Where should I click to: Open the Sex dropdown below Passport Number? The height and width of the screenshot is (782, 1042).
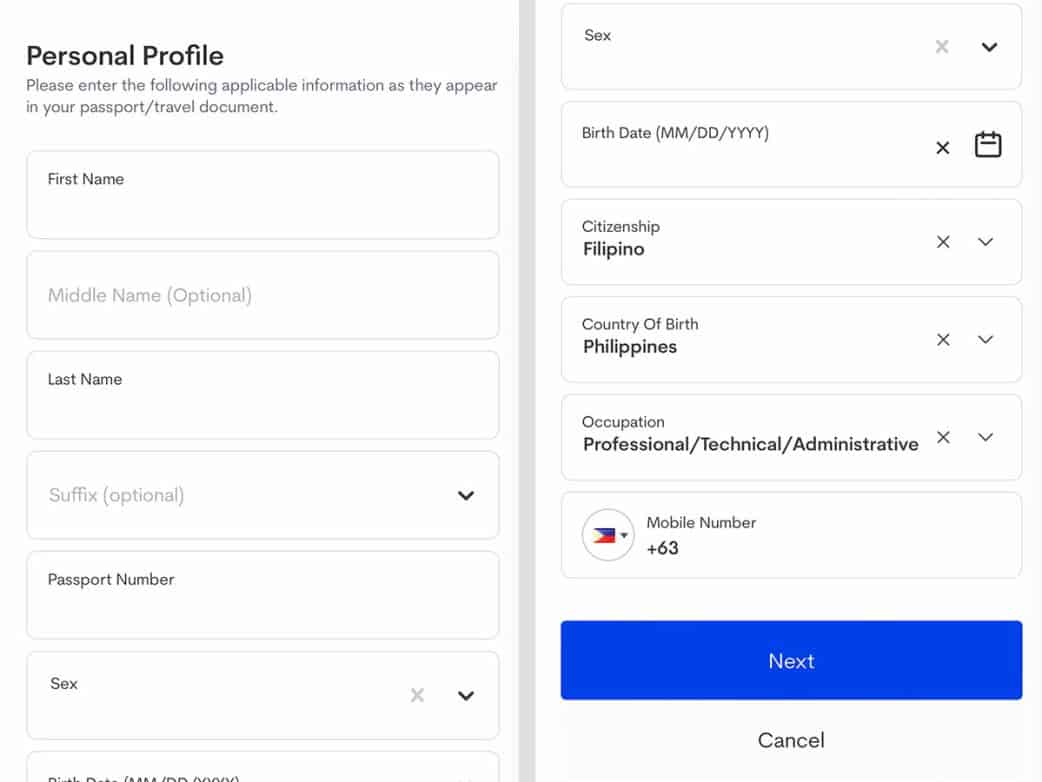click(465, 695)
